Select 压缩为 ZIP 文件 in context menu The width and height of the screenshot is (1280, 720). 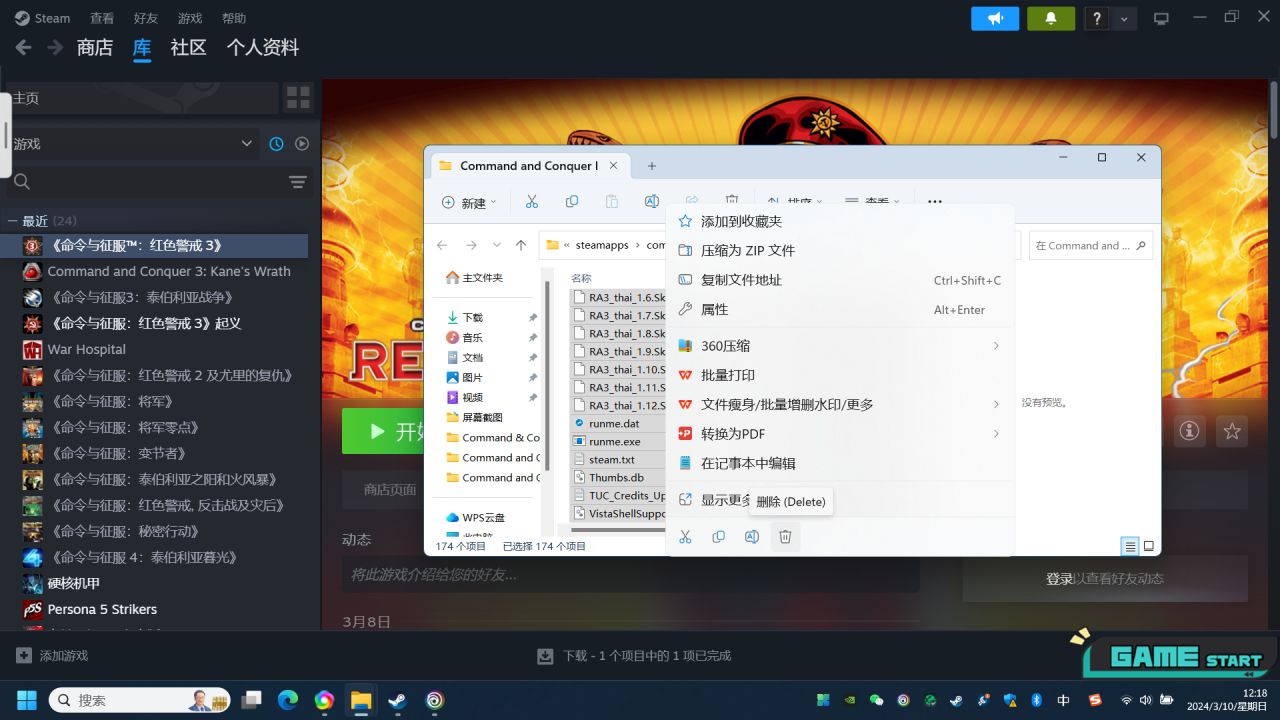click(840, 250)
